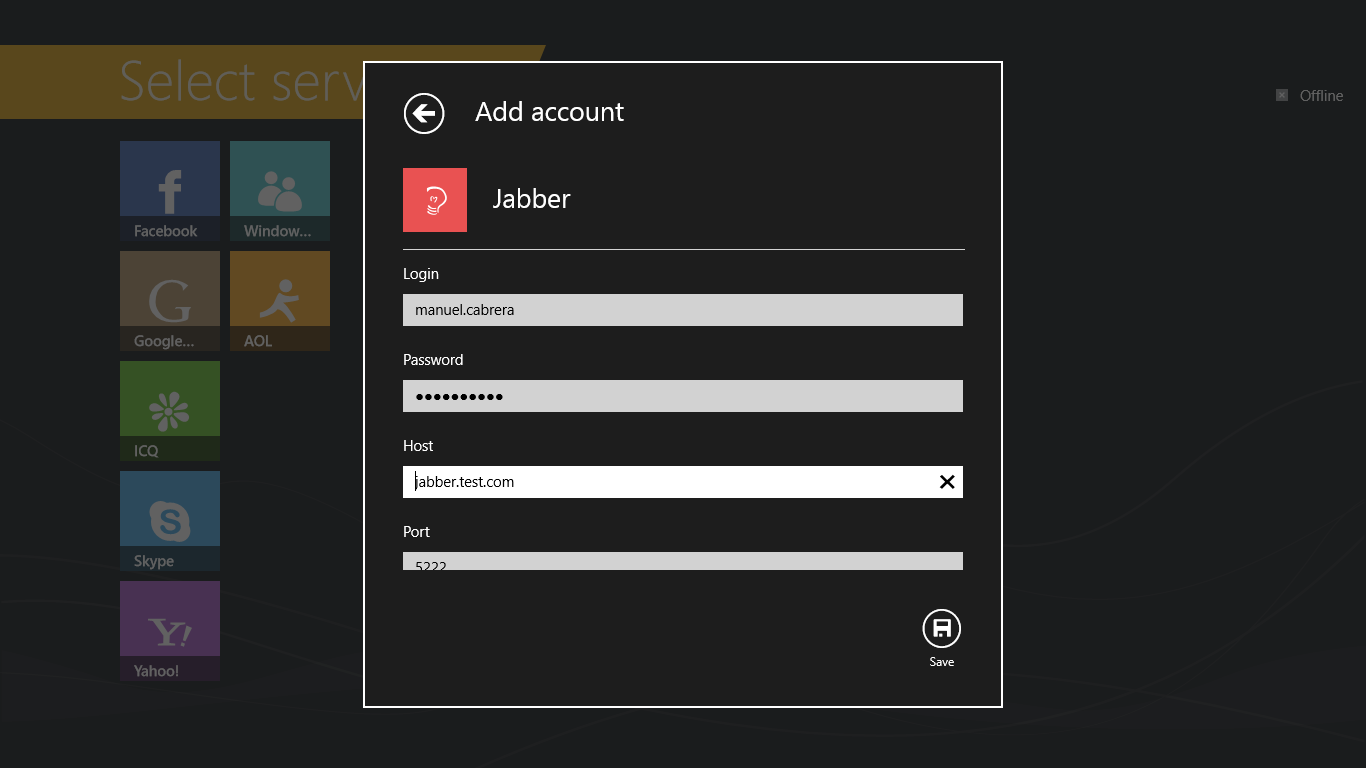Click the Save icon
Screen dimensions: 1366x768
click(x=941, y=628)
